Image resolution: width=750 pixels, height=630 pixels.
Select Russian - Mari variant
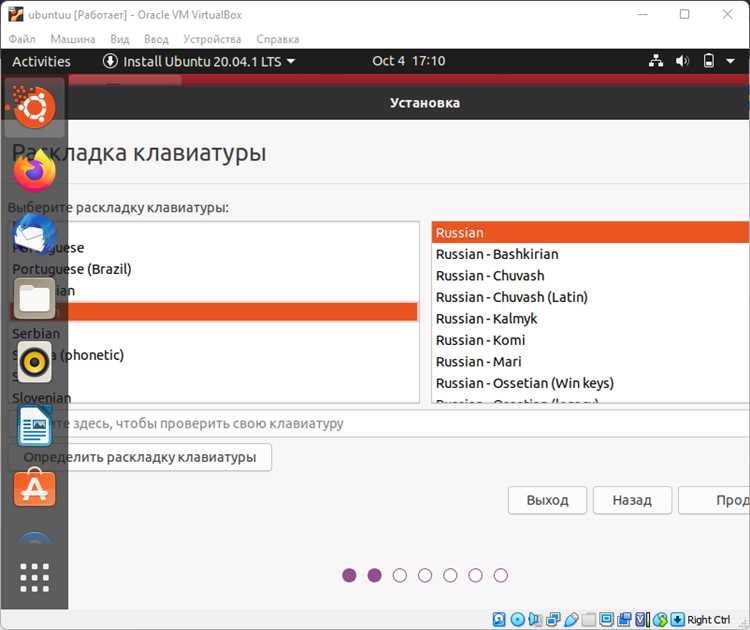591,362
